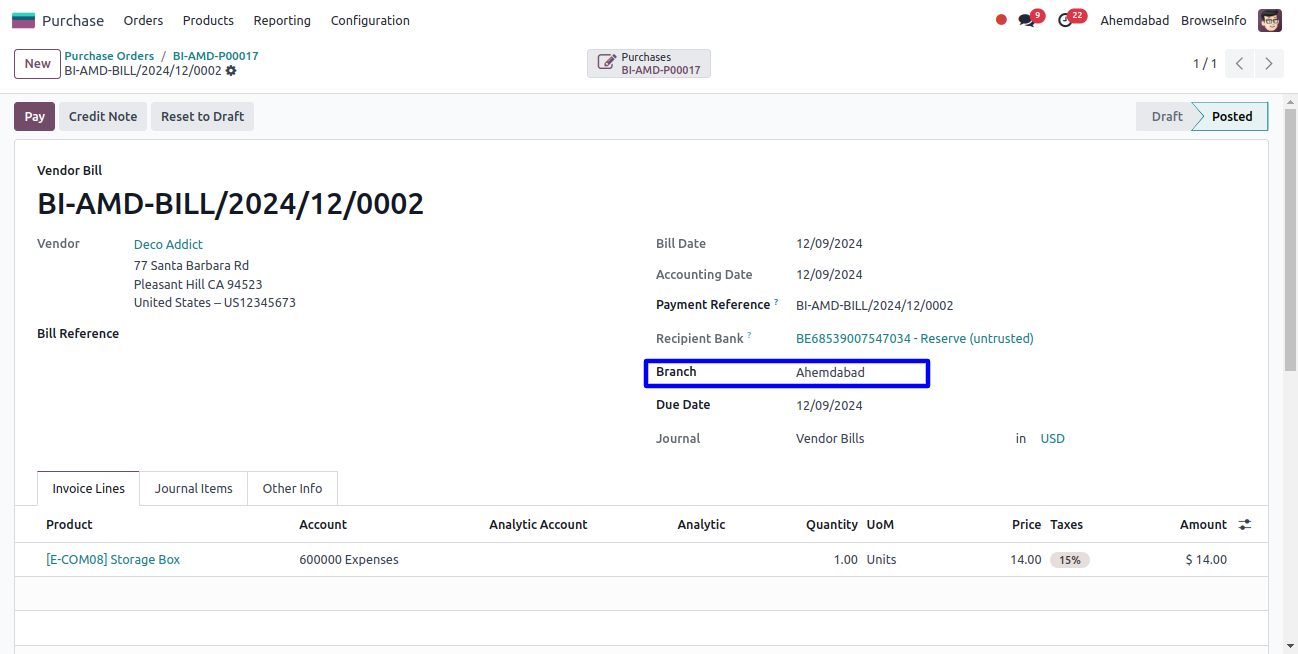Select the Invoice Lines tab

89,488
